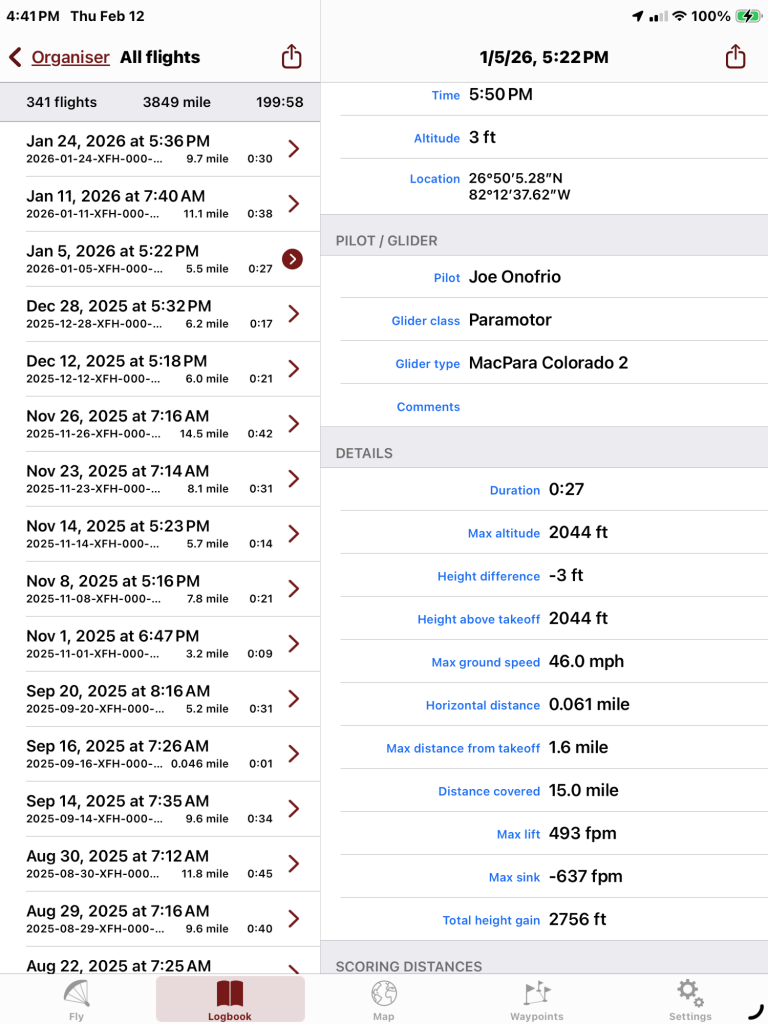
Task: Tap Glider type MacPara Colorado 2 row
Action: [x=548, y=363]
